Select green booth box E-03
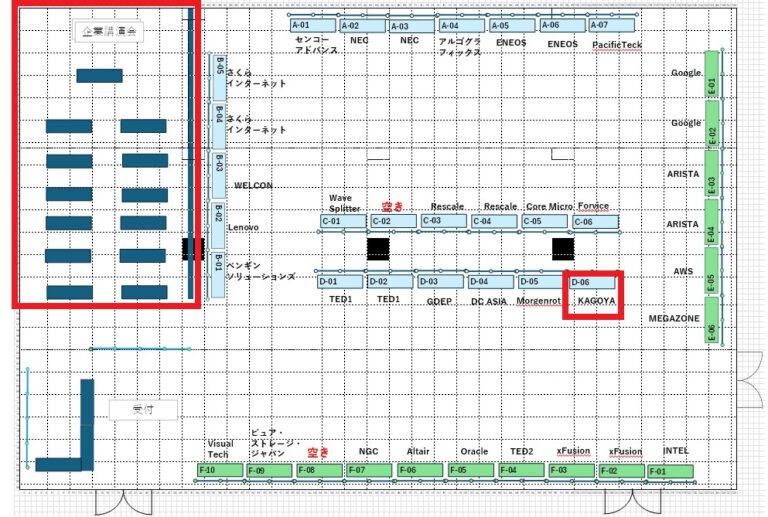The image size is (768, 517). [711, 174]
